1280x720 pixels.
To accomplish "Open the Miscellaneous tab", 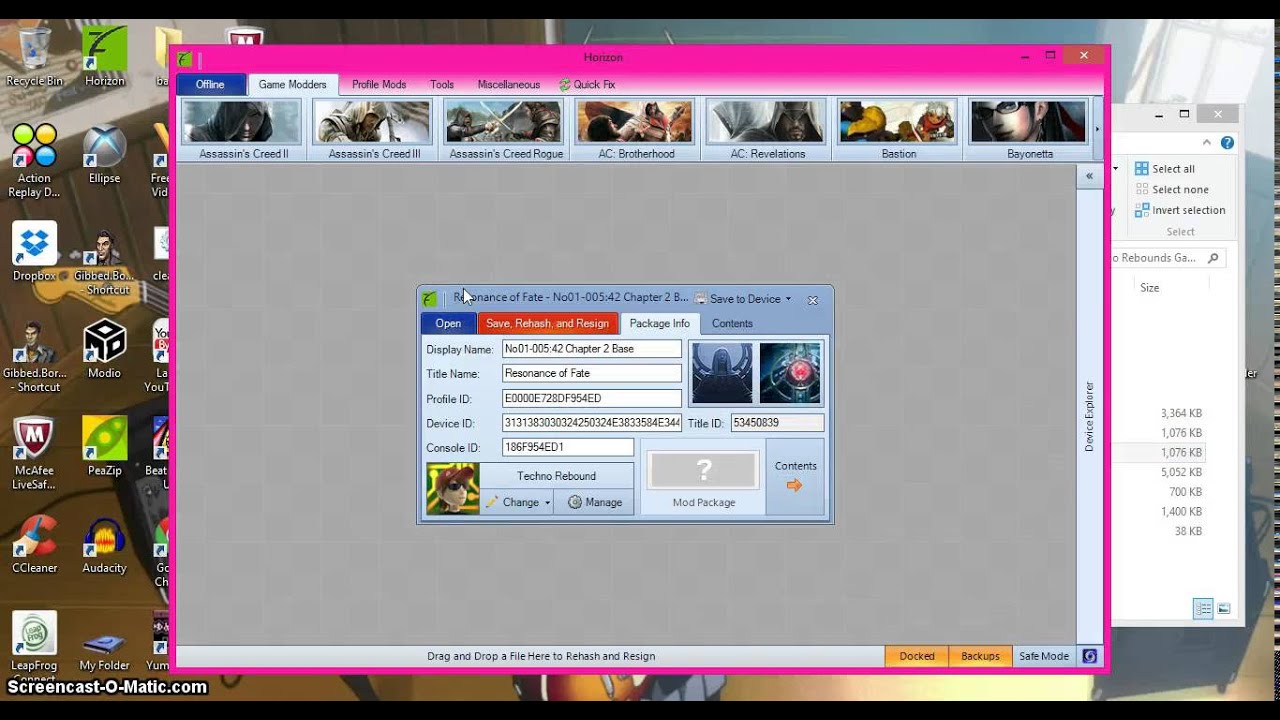I will (x=508, y=85).
